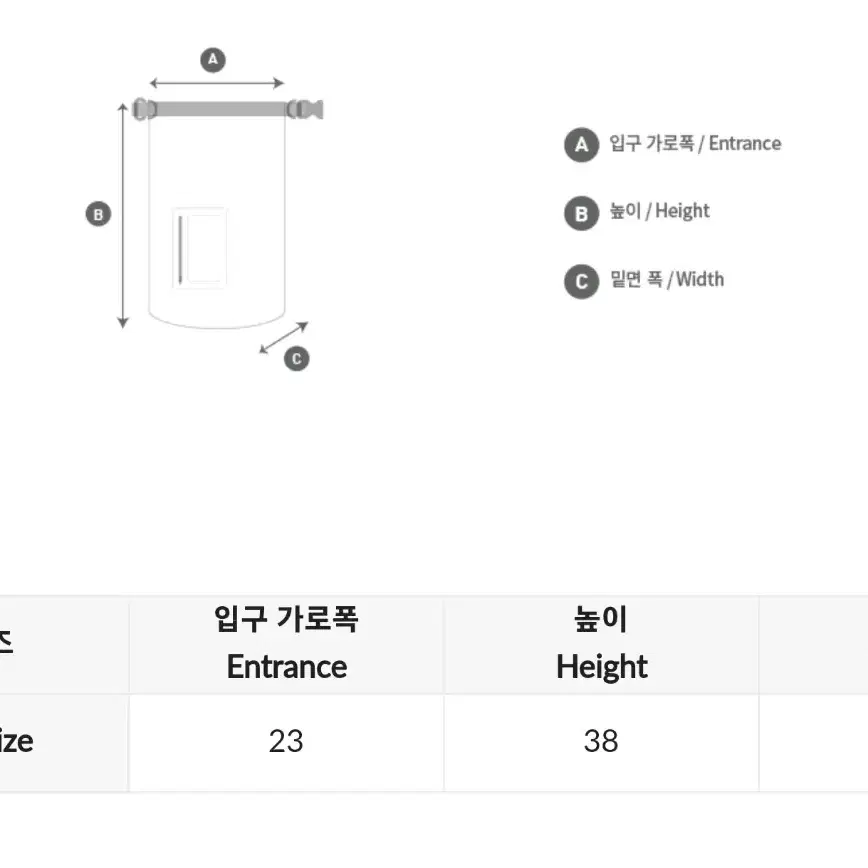Viewport: 868px width, 868px height.
Task: Click the height value 38 cell
Action: click(x=601, y=743)
